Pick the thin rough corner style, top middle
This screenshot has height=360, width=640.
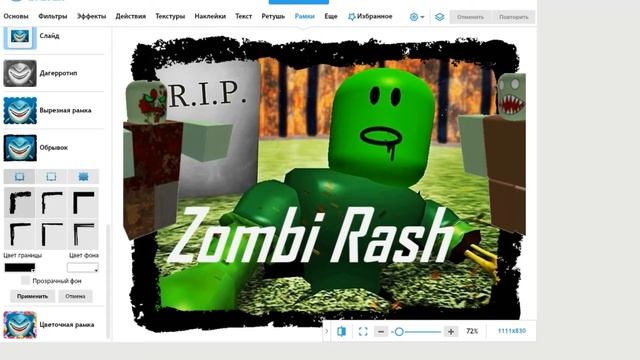(51, 203)
